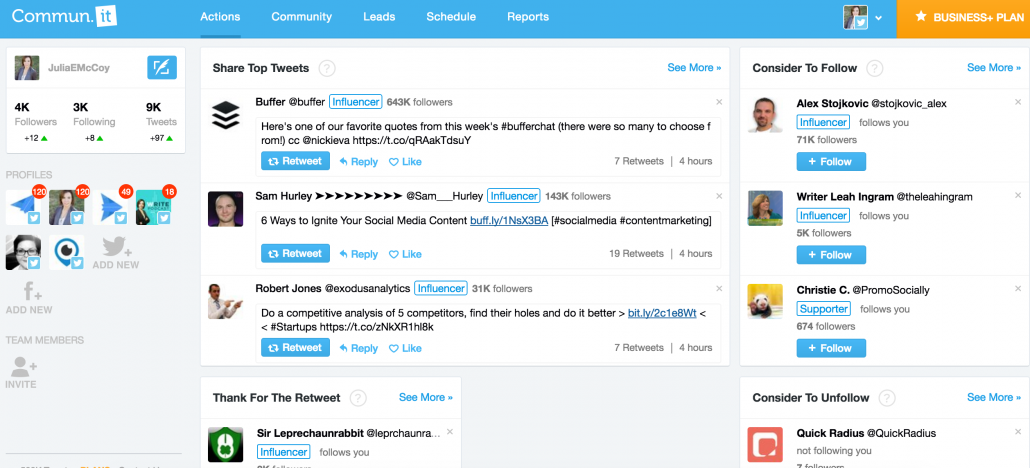This screenshot has width=1030, height=468.
Task: Open the help icon beside Consider To Unfollow
Action: 887,398
